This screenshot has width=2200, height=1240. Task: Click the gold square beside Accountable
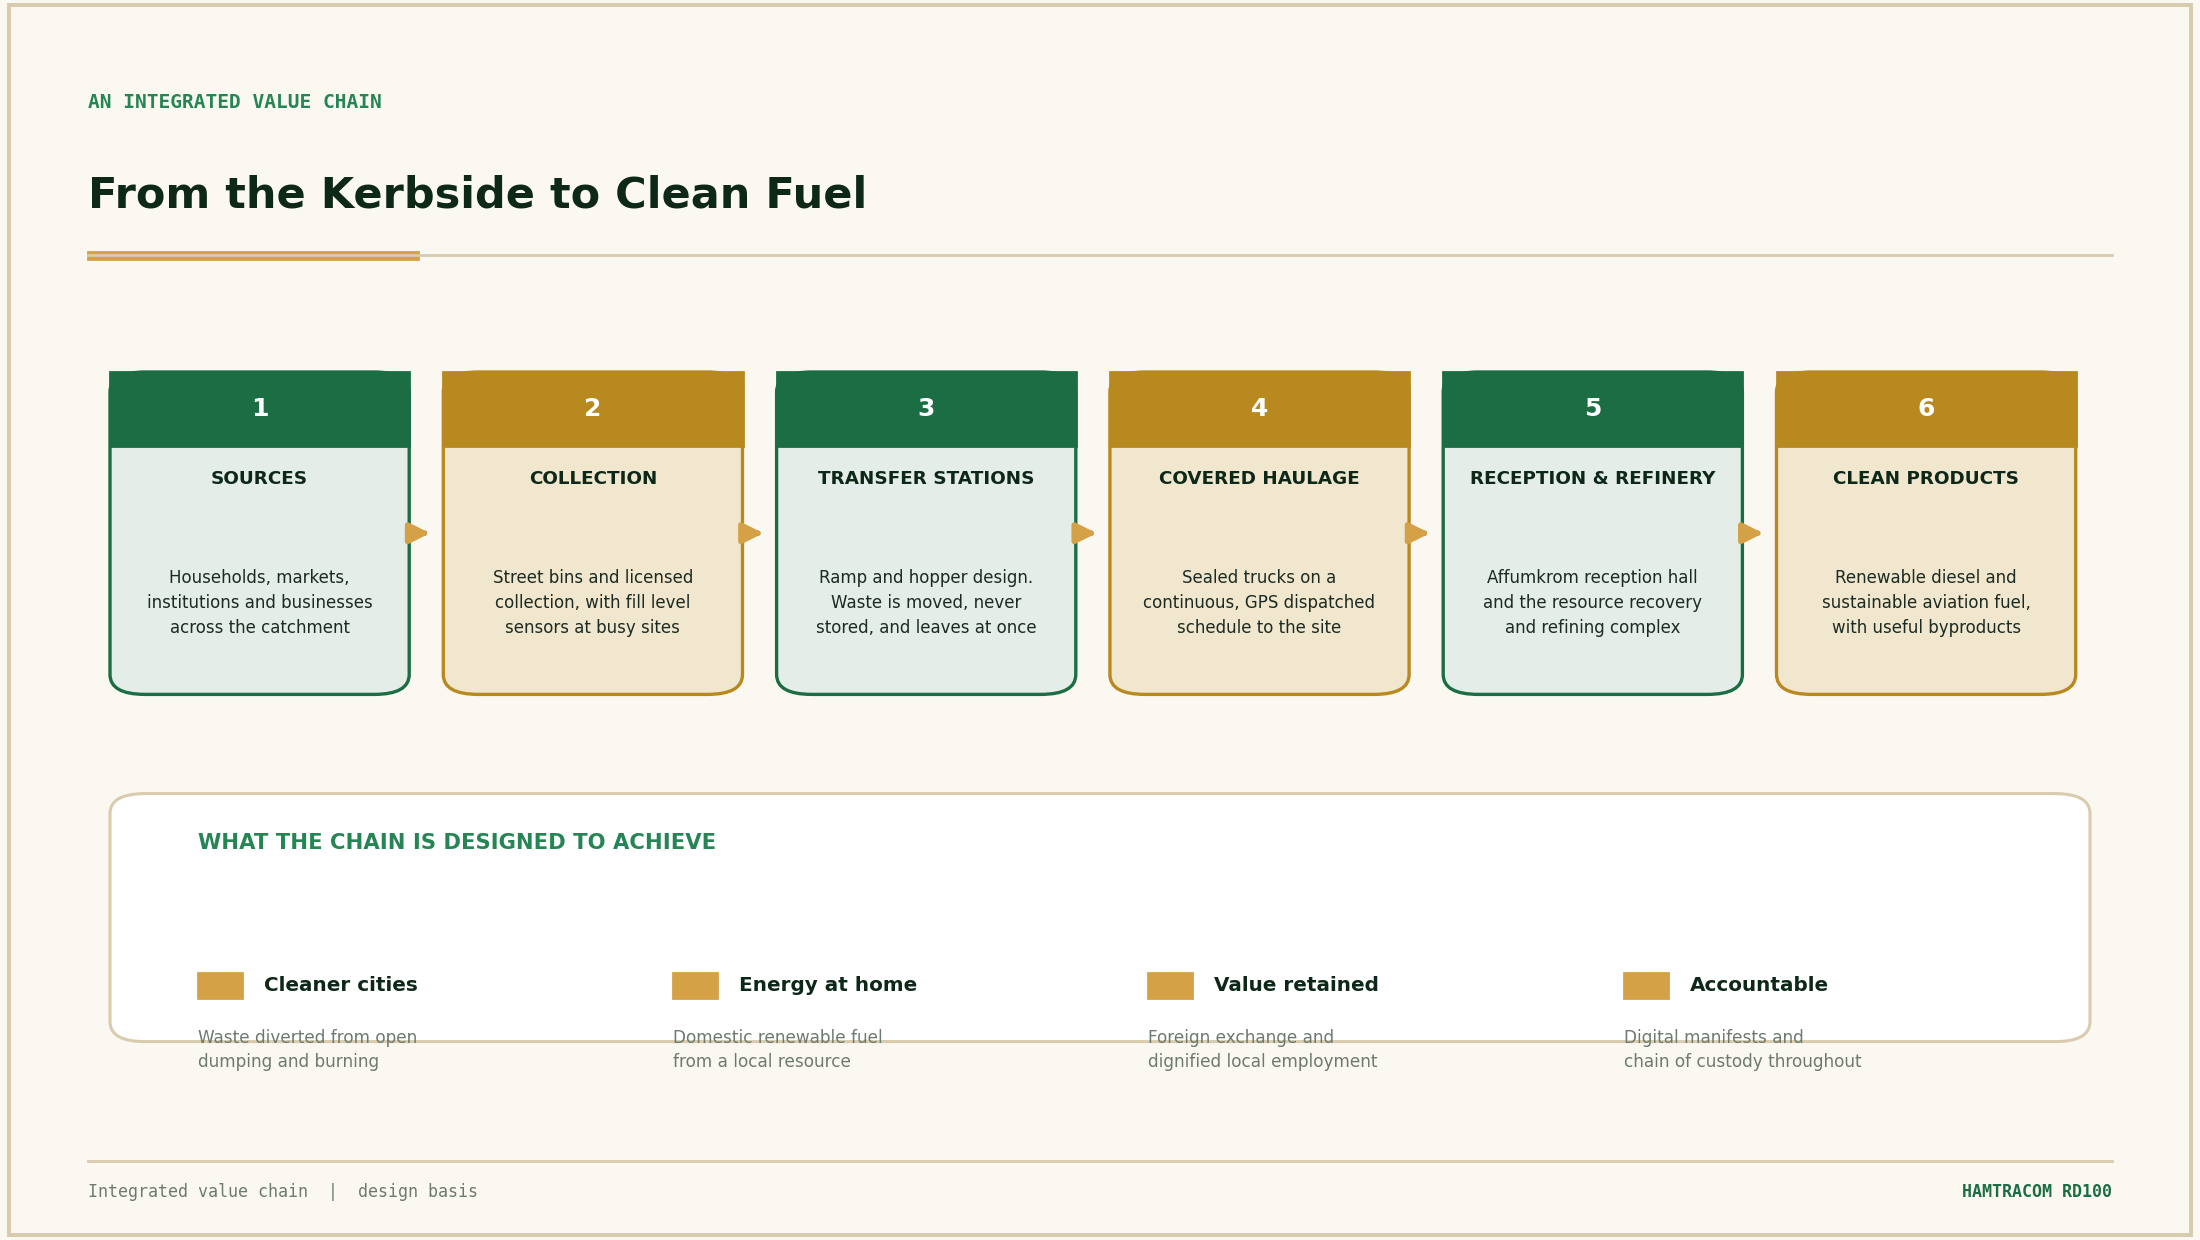1646,986
